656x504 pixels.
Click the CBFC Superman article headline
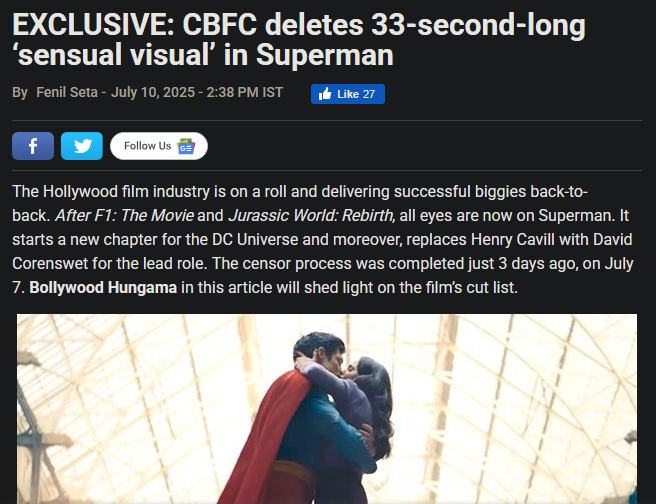tap(300, 40)
